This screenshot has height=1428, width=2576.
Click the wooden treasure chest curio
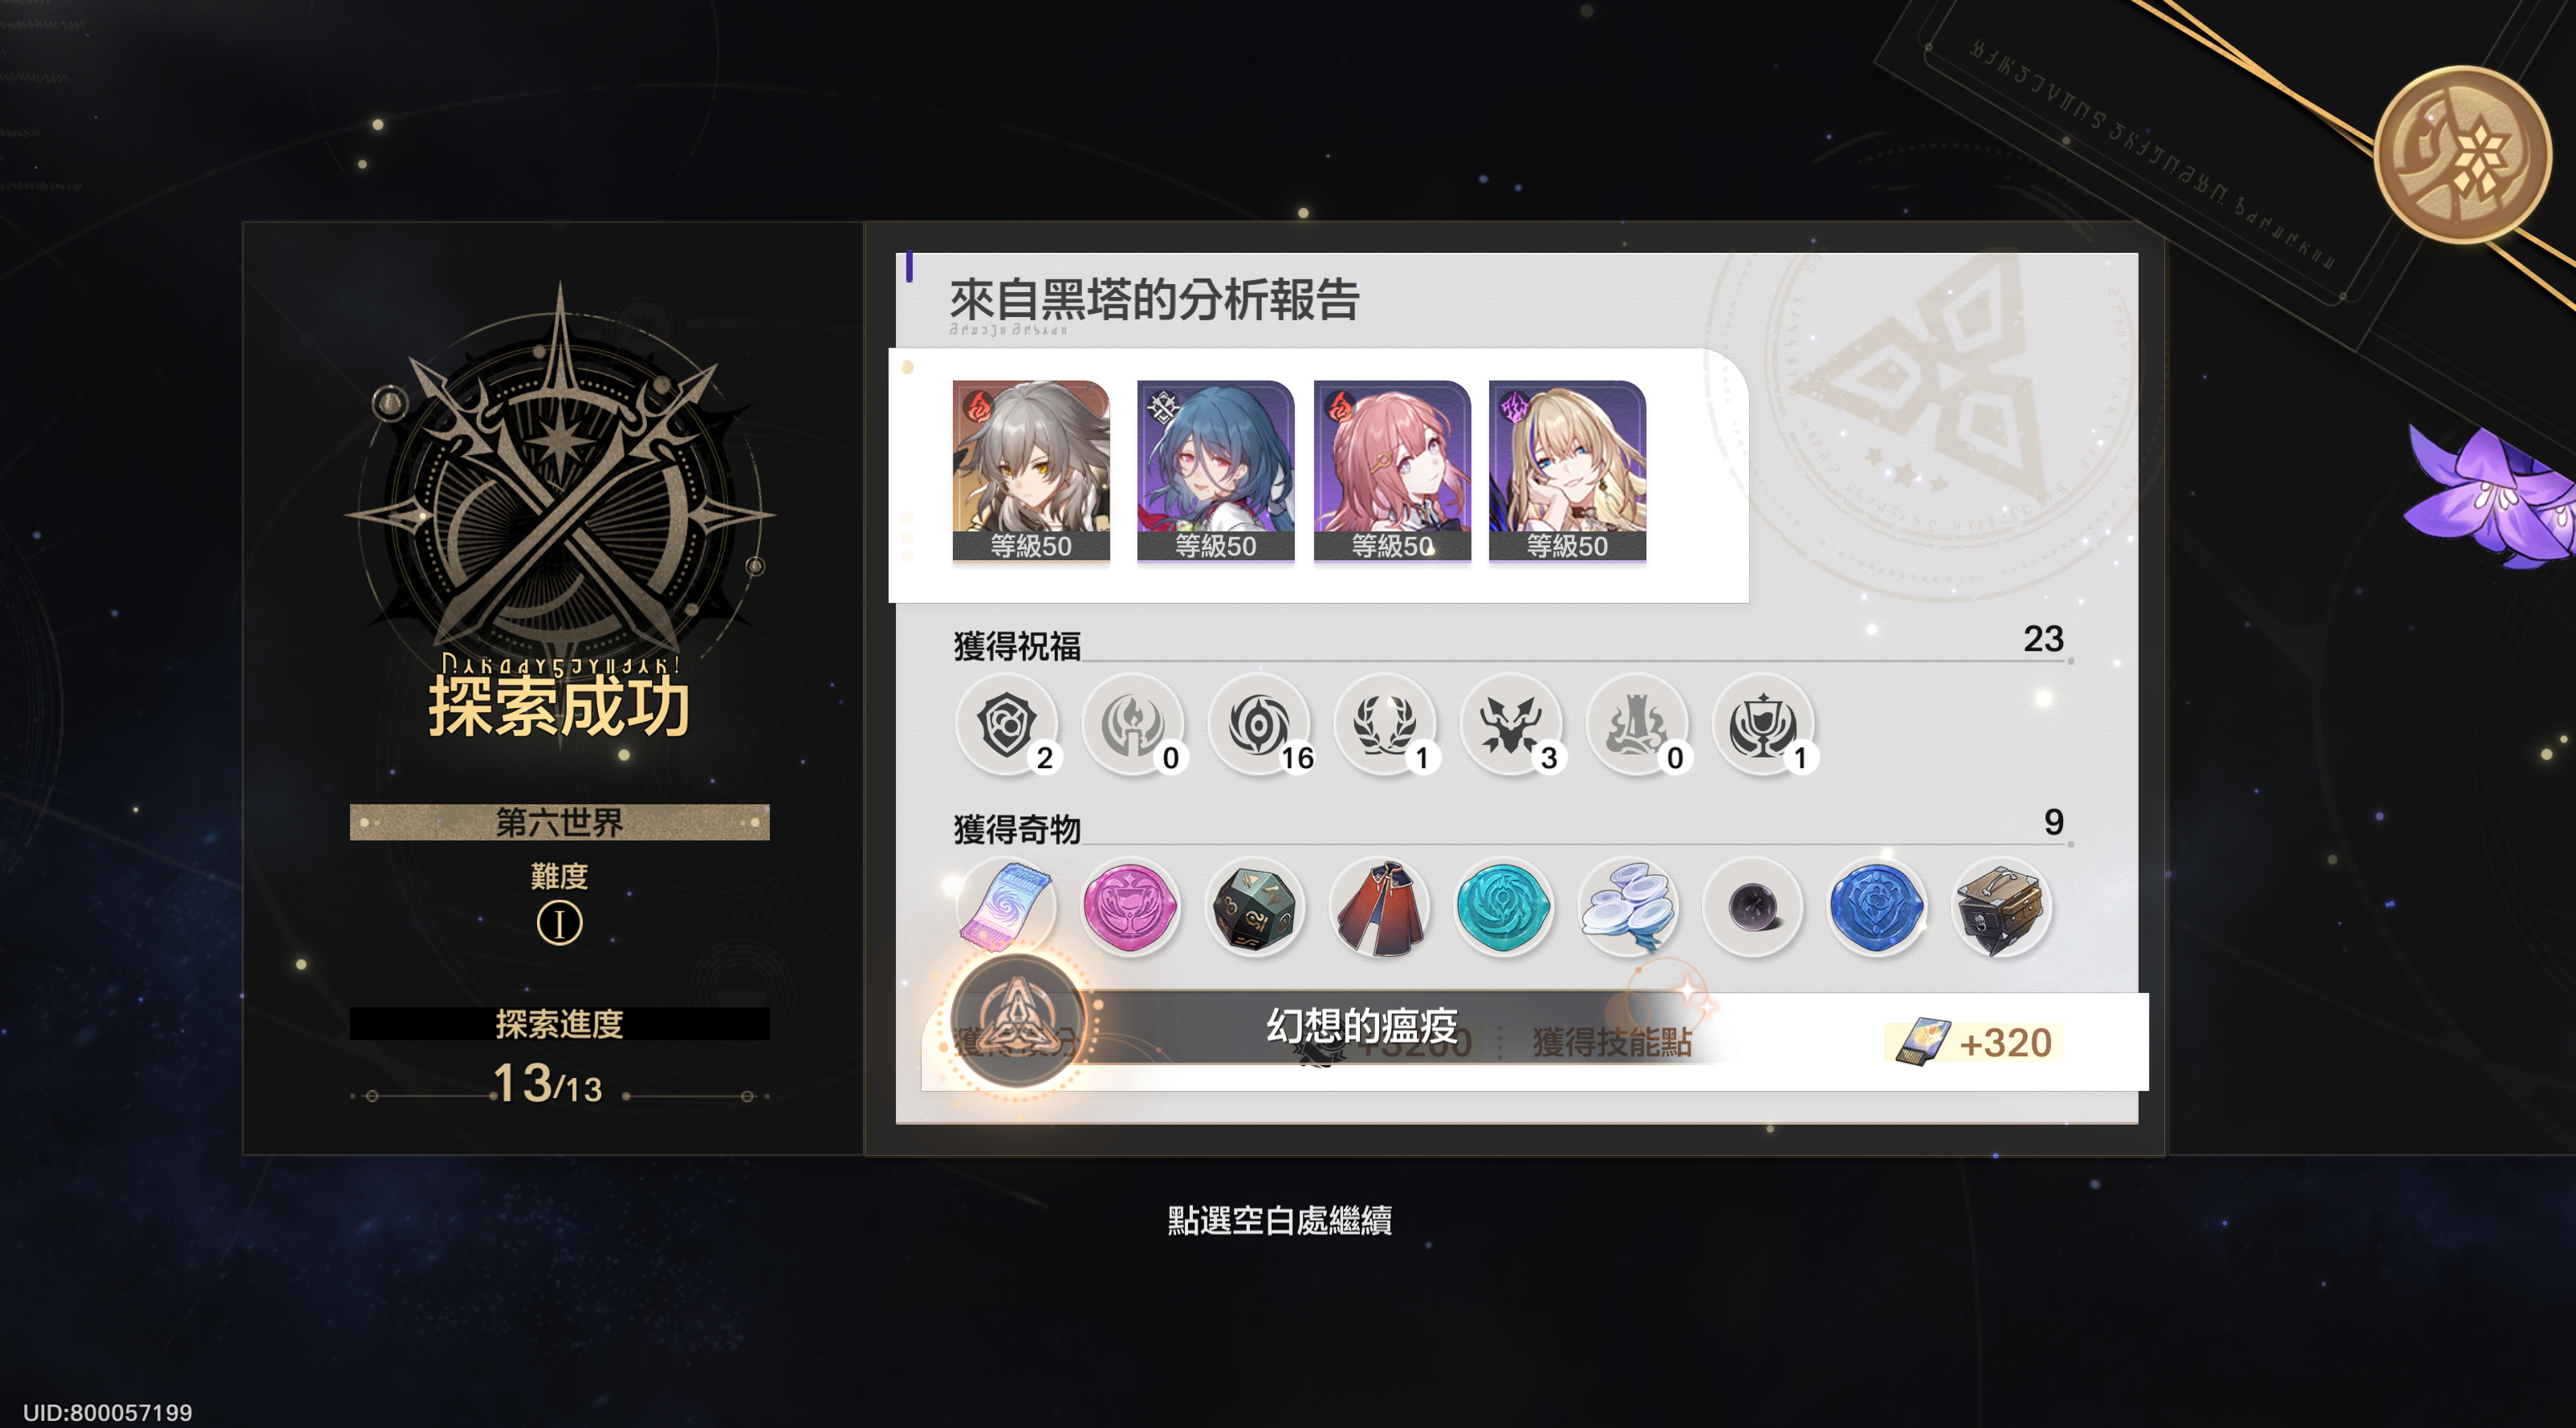coord(2000,907)
